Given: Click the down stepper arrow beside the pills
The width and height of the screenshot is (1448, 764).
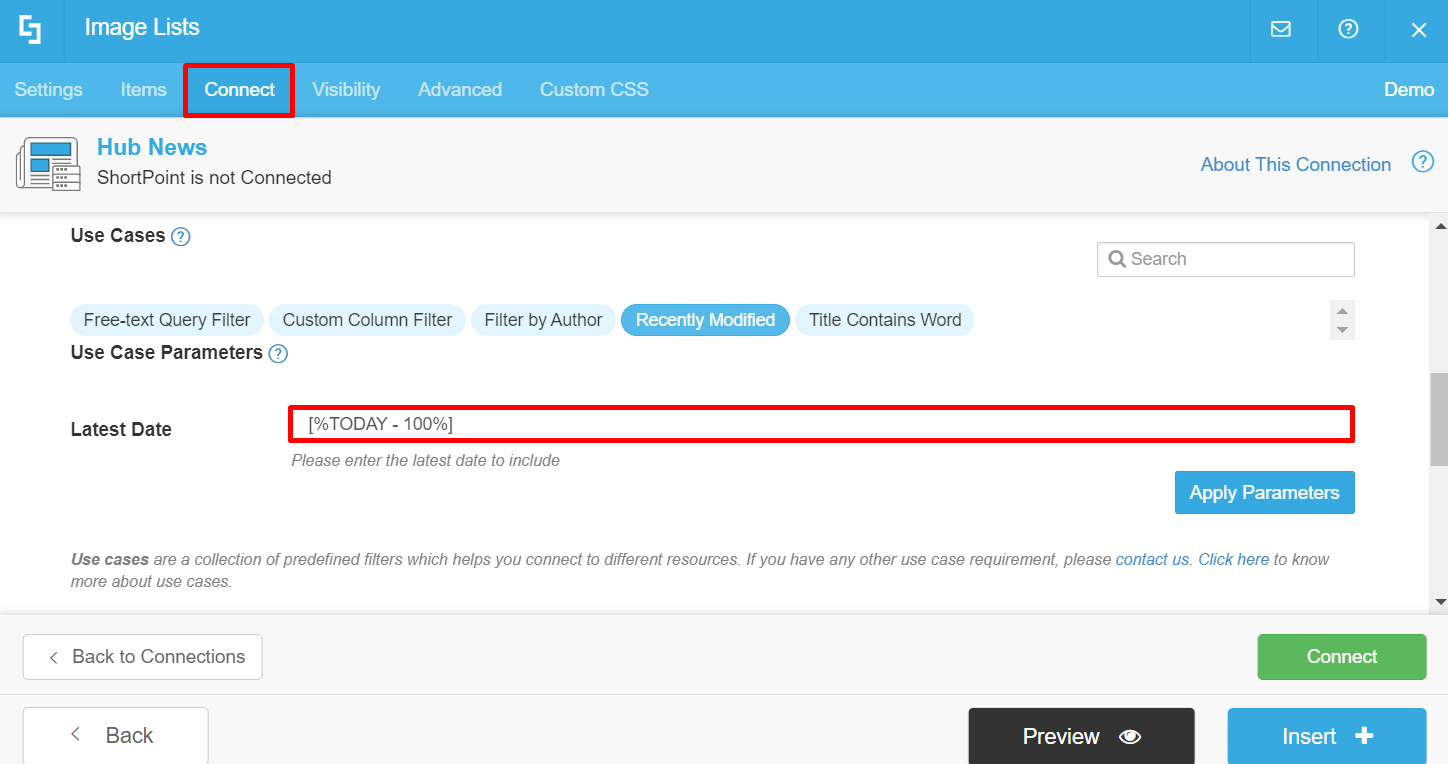Looking at the screenshot, I should (1341, 329).
